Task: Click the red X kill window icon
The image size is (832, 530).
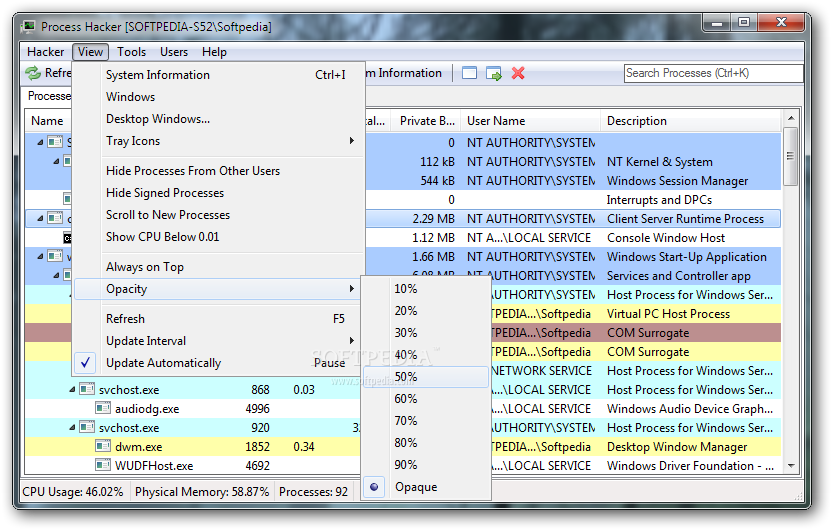Action: 518,73
